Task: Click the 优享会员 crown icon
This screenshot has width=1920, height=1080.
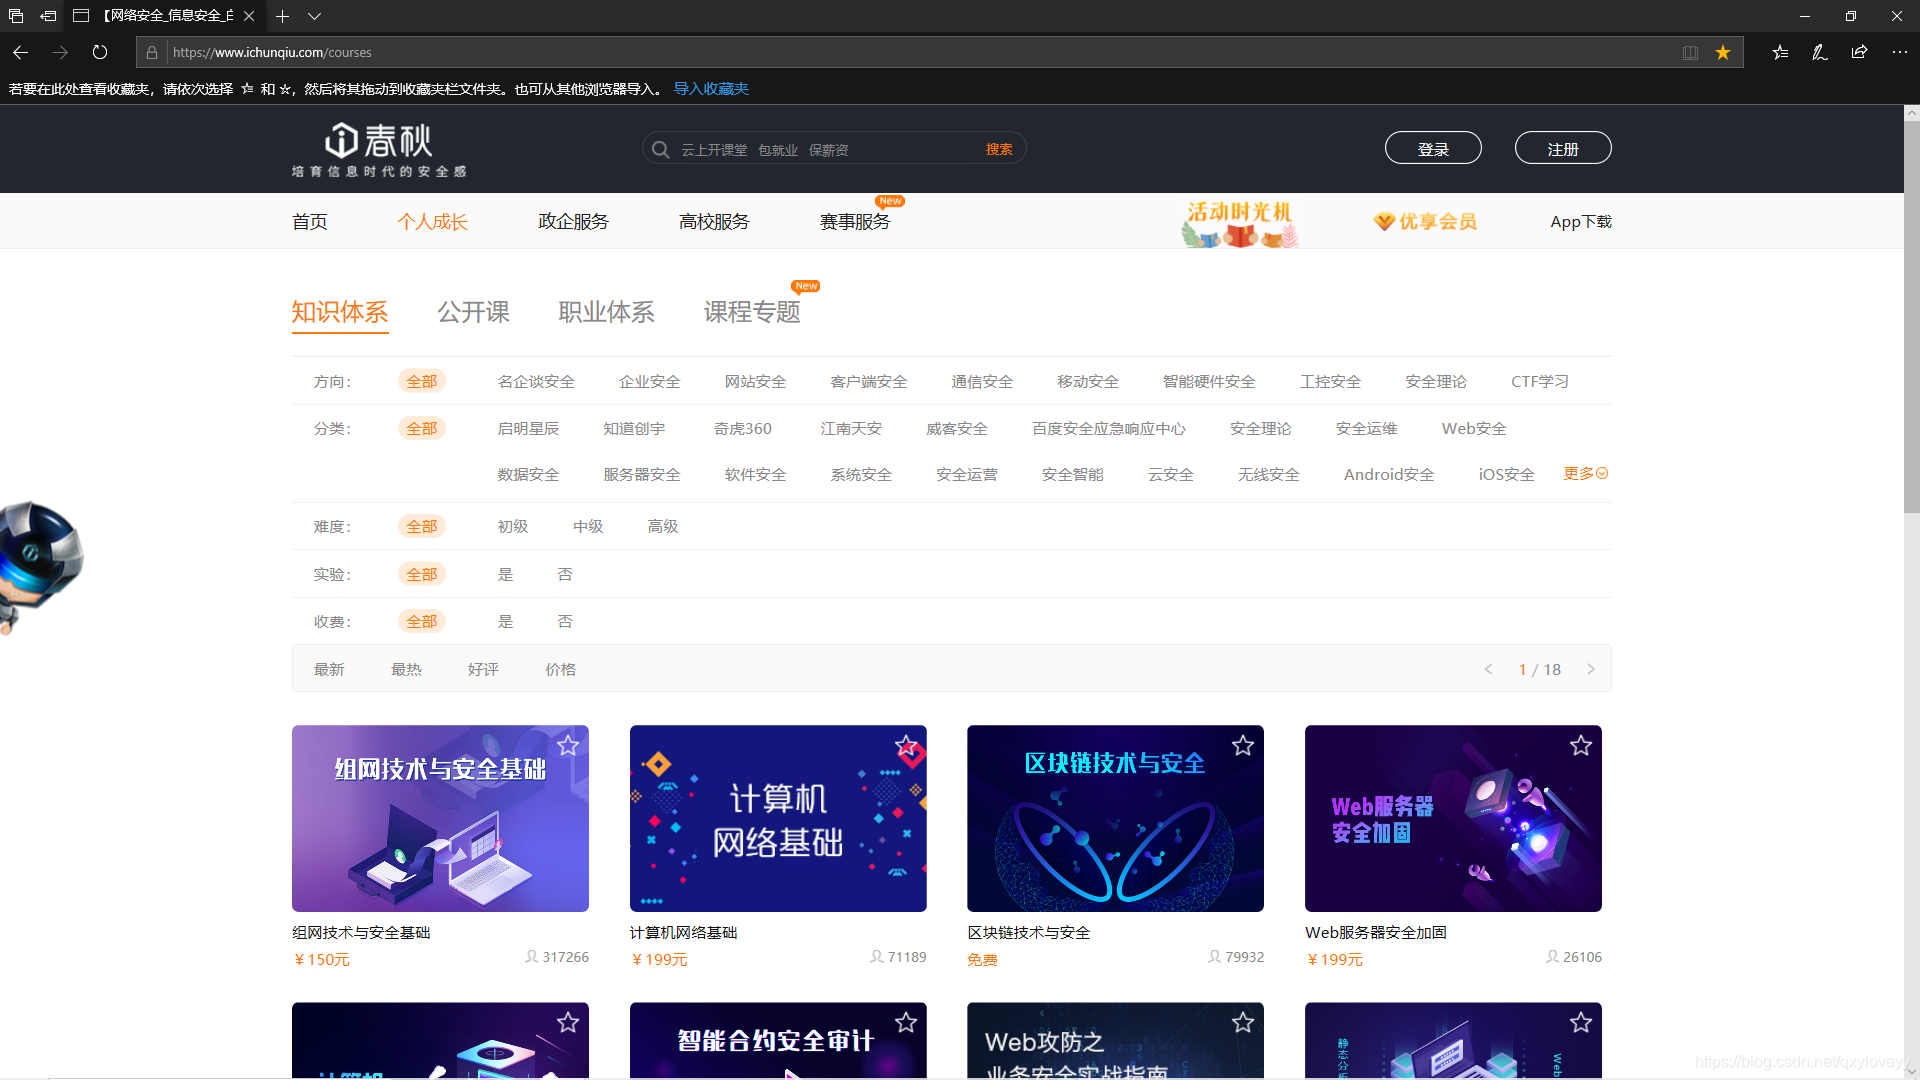Action: tap(1383, 222)
